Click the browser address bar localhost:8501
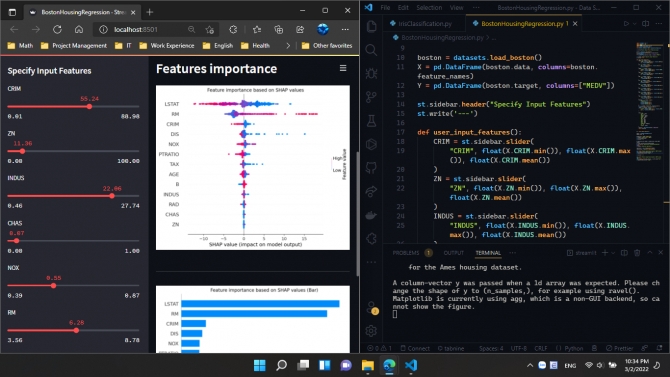This screenshot has height=377, width=670. (136, 29)
